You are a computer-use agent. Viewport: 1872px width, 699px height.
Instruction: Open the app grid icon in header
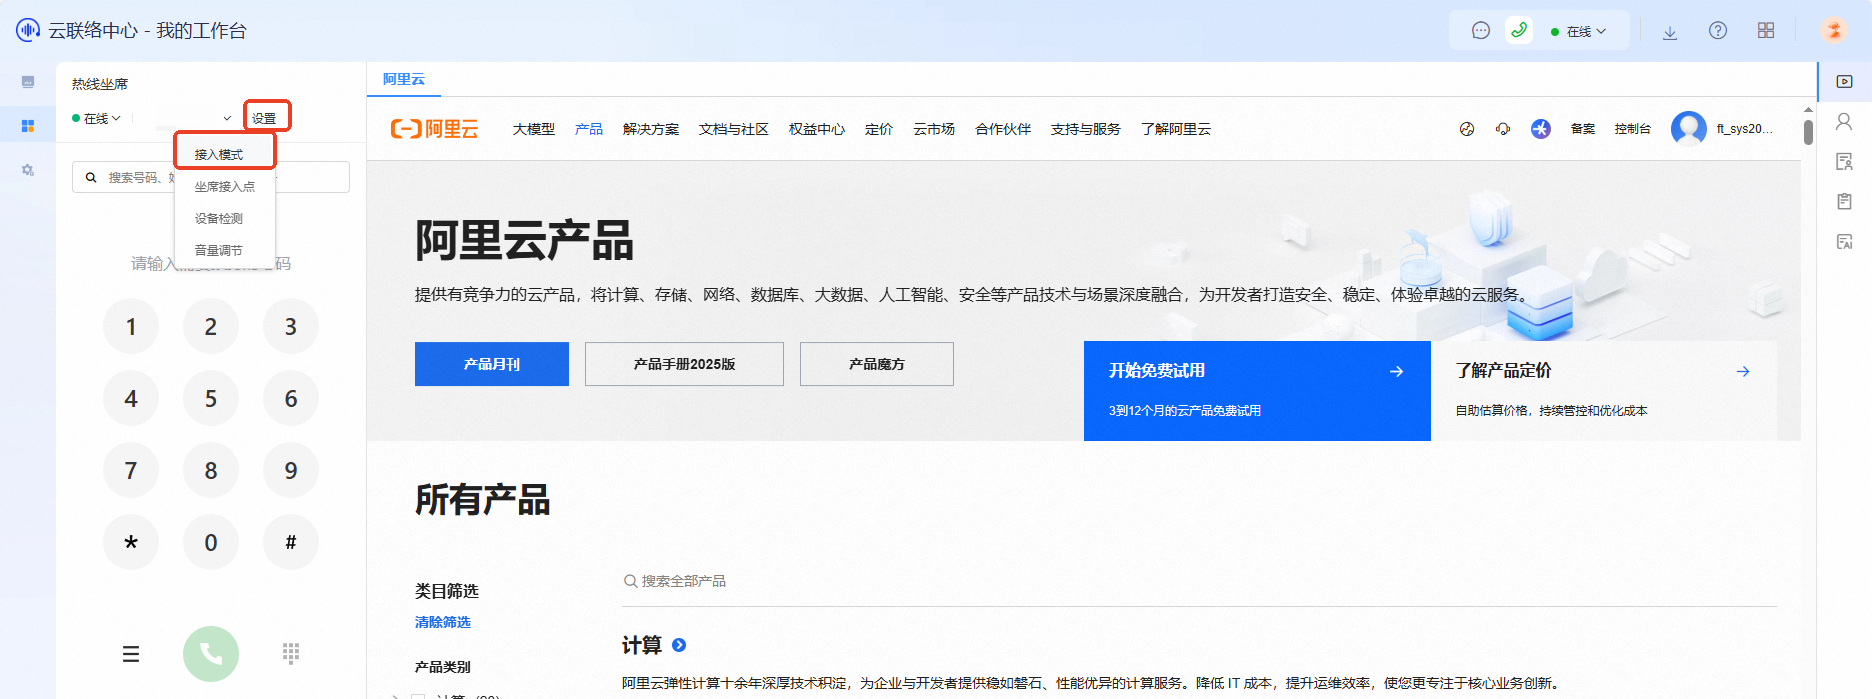click(x=1766, y=31)
